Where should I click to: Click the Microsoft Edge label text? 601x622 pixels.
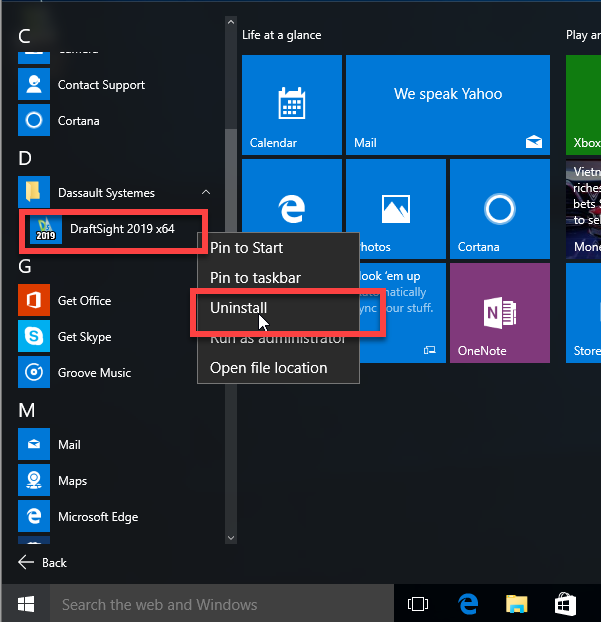point(98,517)
